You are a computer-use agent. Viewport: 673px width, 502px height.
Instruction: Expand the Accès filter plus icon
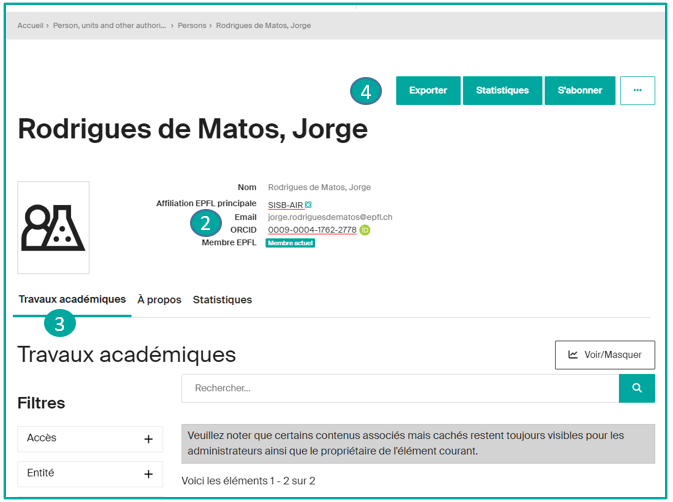[x=148, y=439]
